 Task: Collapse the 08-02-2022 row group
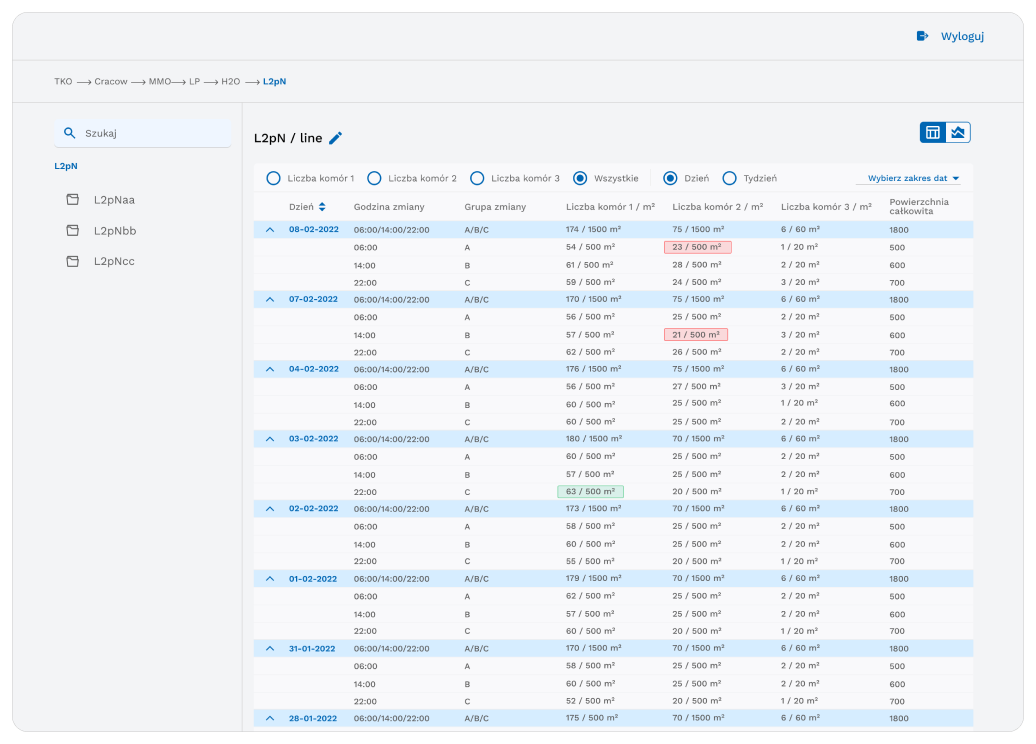point(269,229)
